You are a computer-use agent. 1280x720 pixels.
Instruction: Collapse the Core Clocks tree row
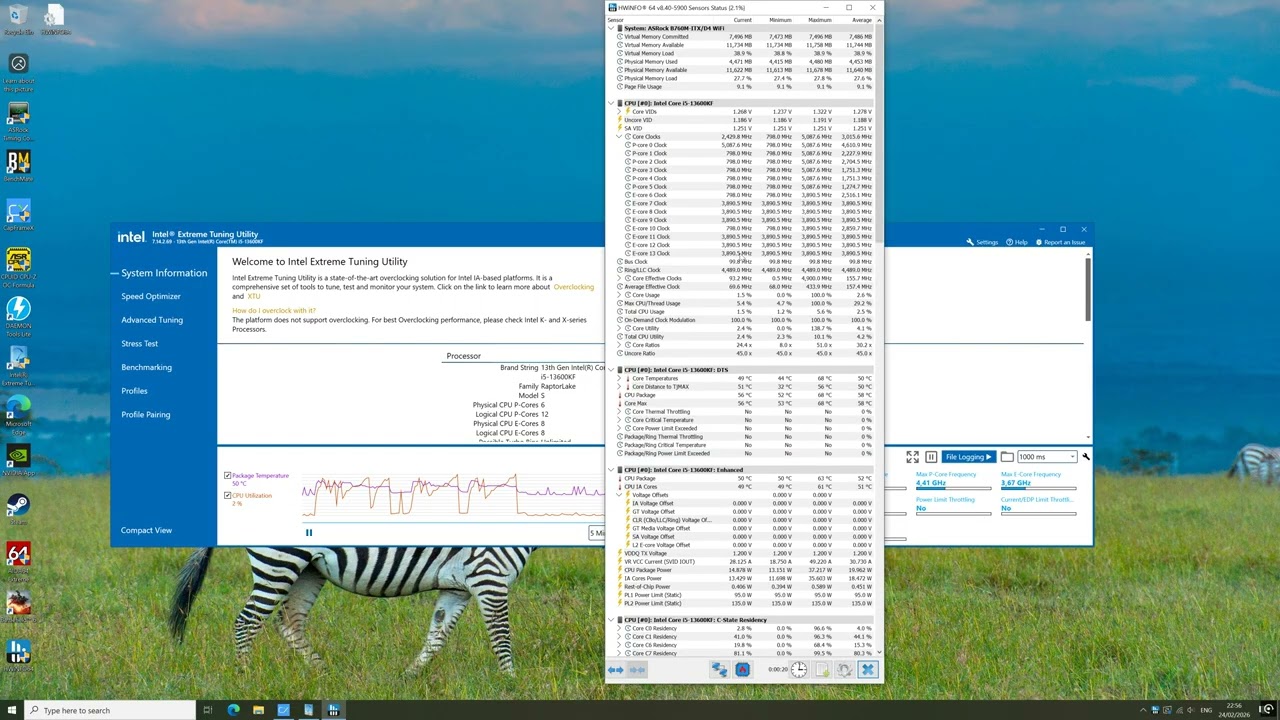click(620, 137)
